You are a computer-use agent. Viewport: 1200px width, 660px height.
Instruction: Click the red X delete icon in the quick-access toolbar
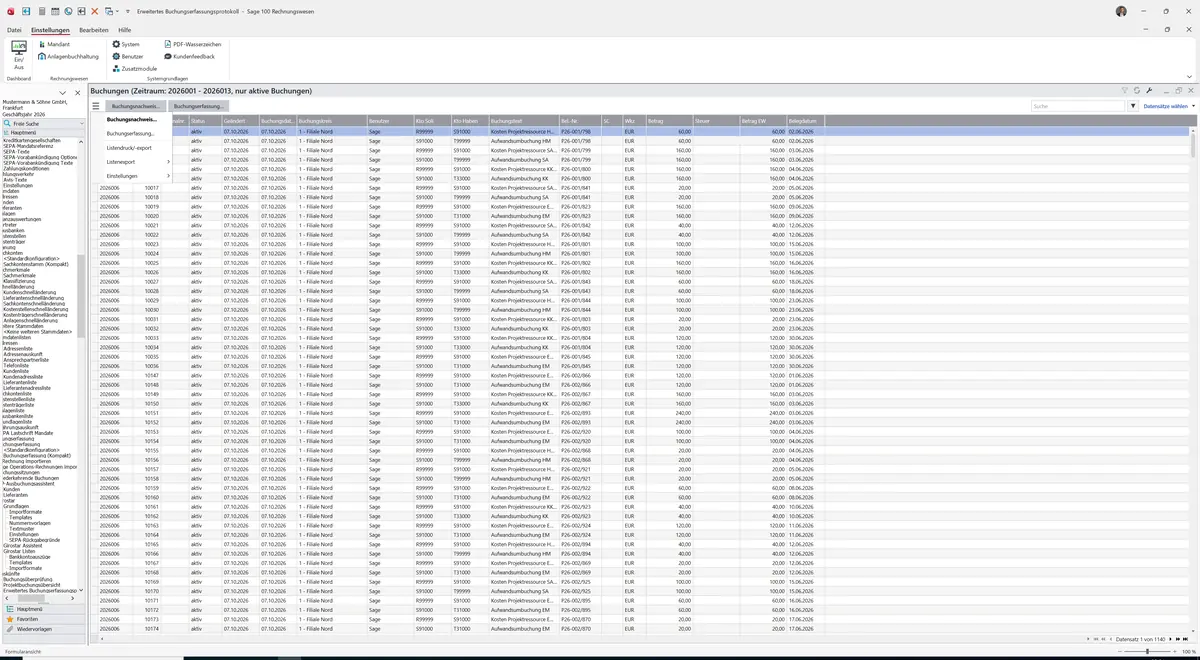click(95, 10)
